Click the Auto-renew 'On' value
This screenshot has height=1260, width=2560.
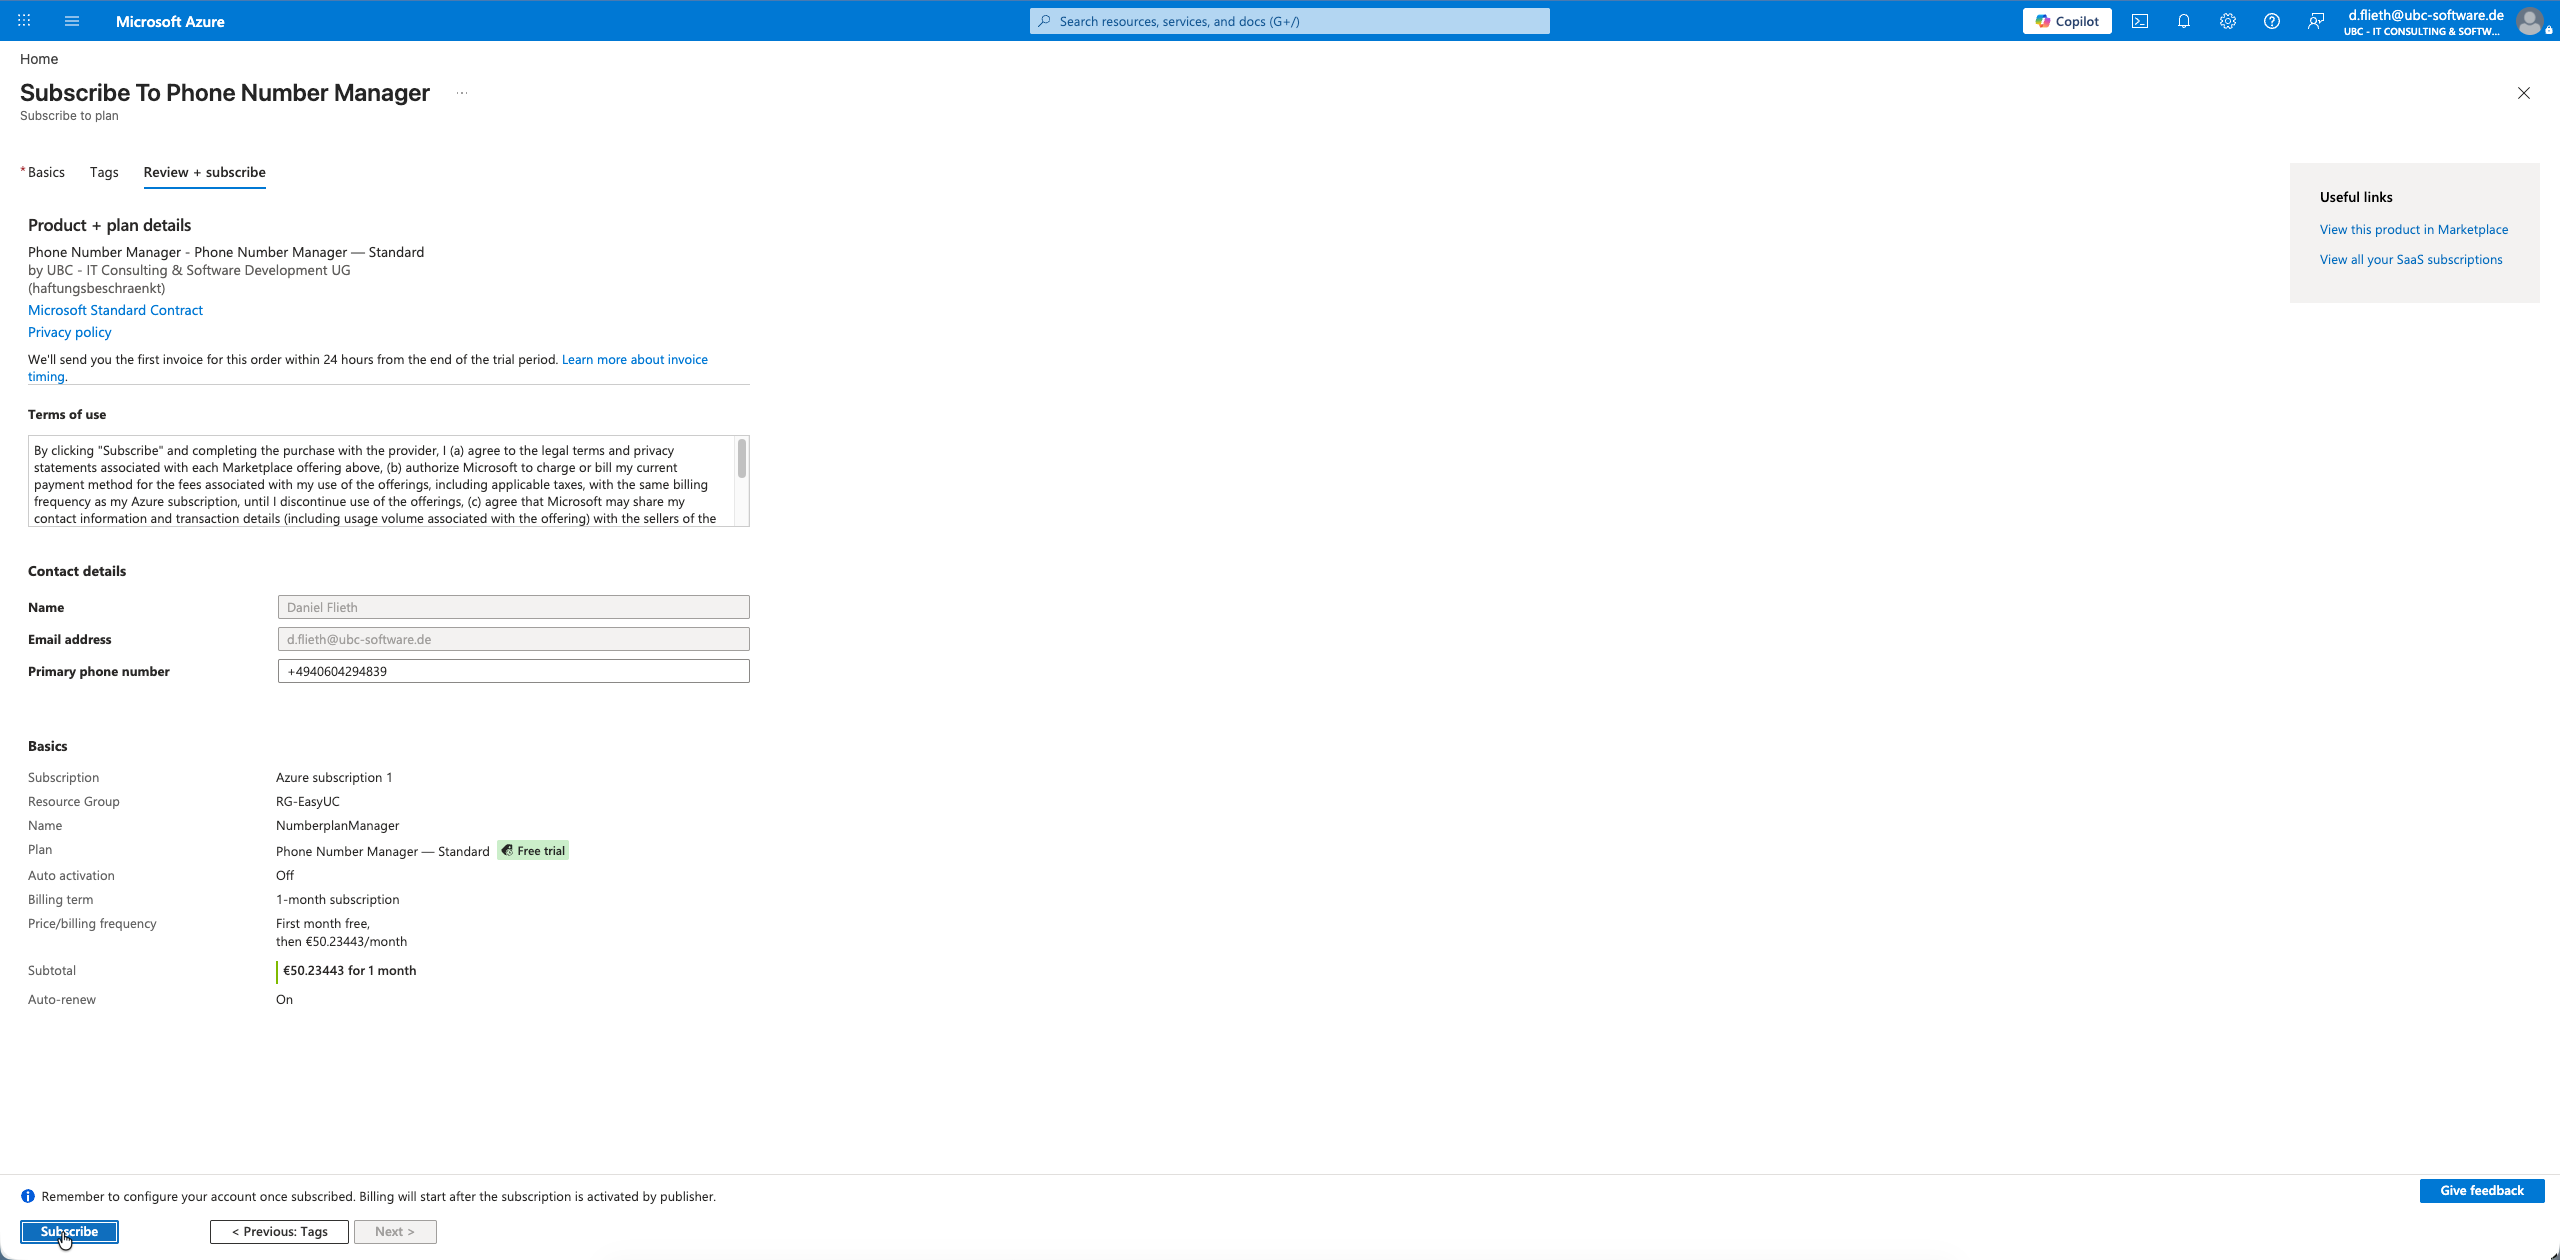pos(285,999)
